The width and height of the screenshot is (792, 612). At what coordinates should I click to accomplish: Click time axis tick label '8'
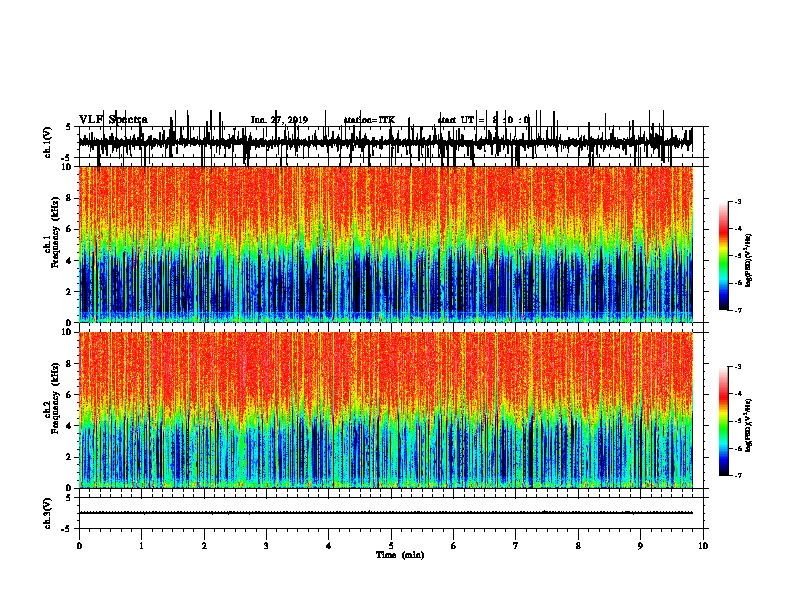pyautogui.click(x=578, y=546)
